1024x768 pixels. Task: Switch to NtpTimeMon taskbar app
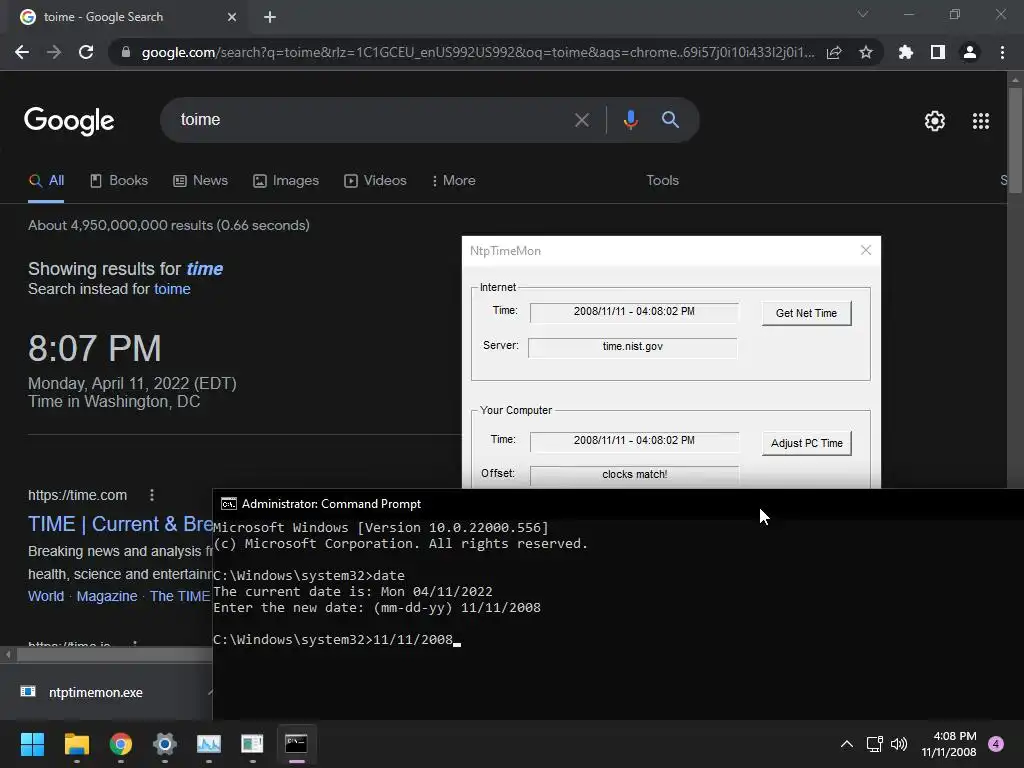(x=252, y=744)
